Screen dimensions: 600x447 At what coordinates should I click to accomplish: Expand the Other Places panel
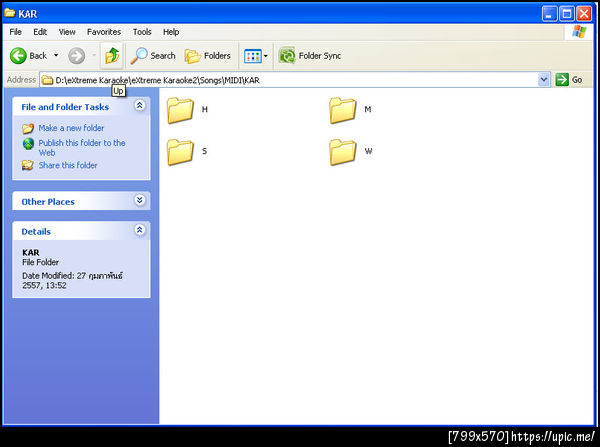[140, 200]
